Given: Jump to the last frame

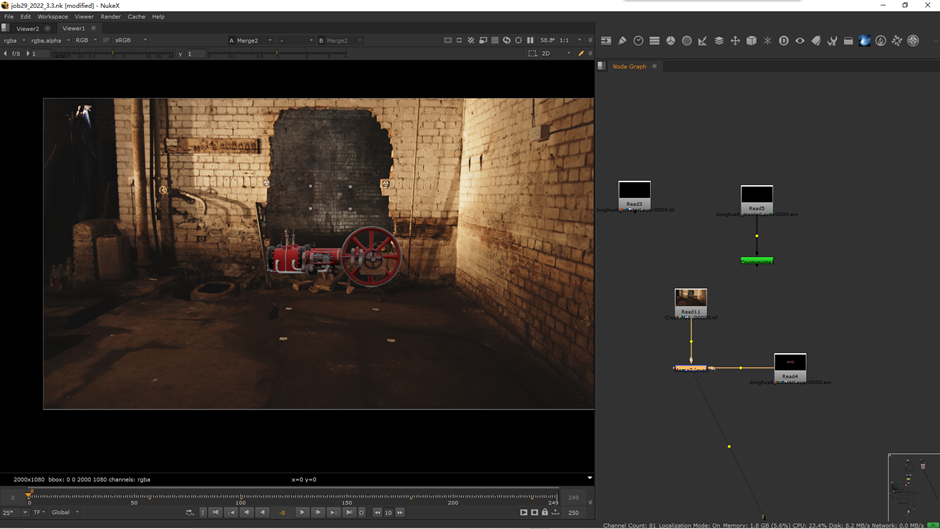Looking at the screenshot, I should click(x=349, y=512).
